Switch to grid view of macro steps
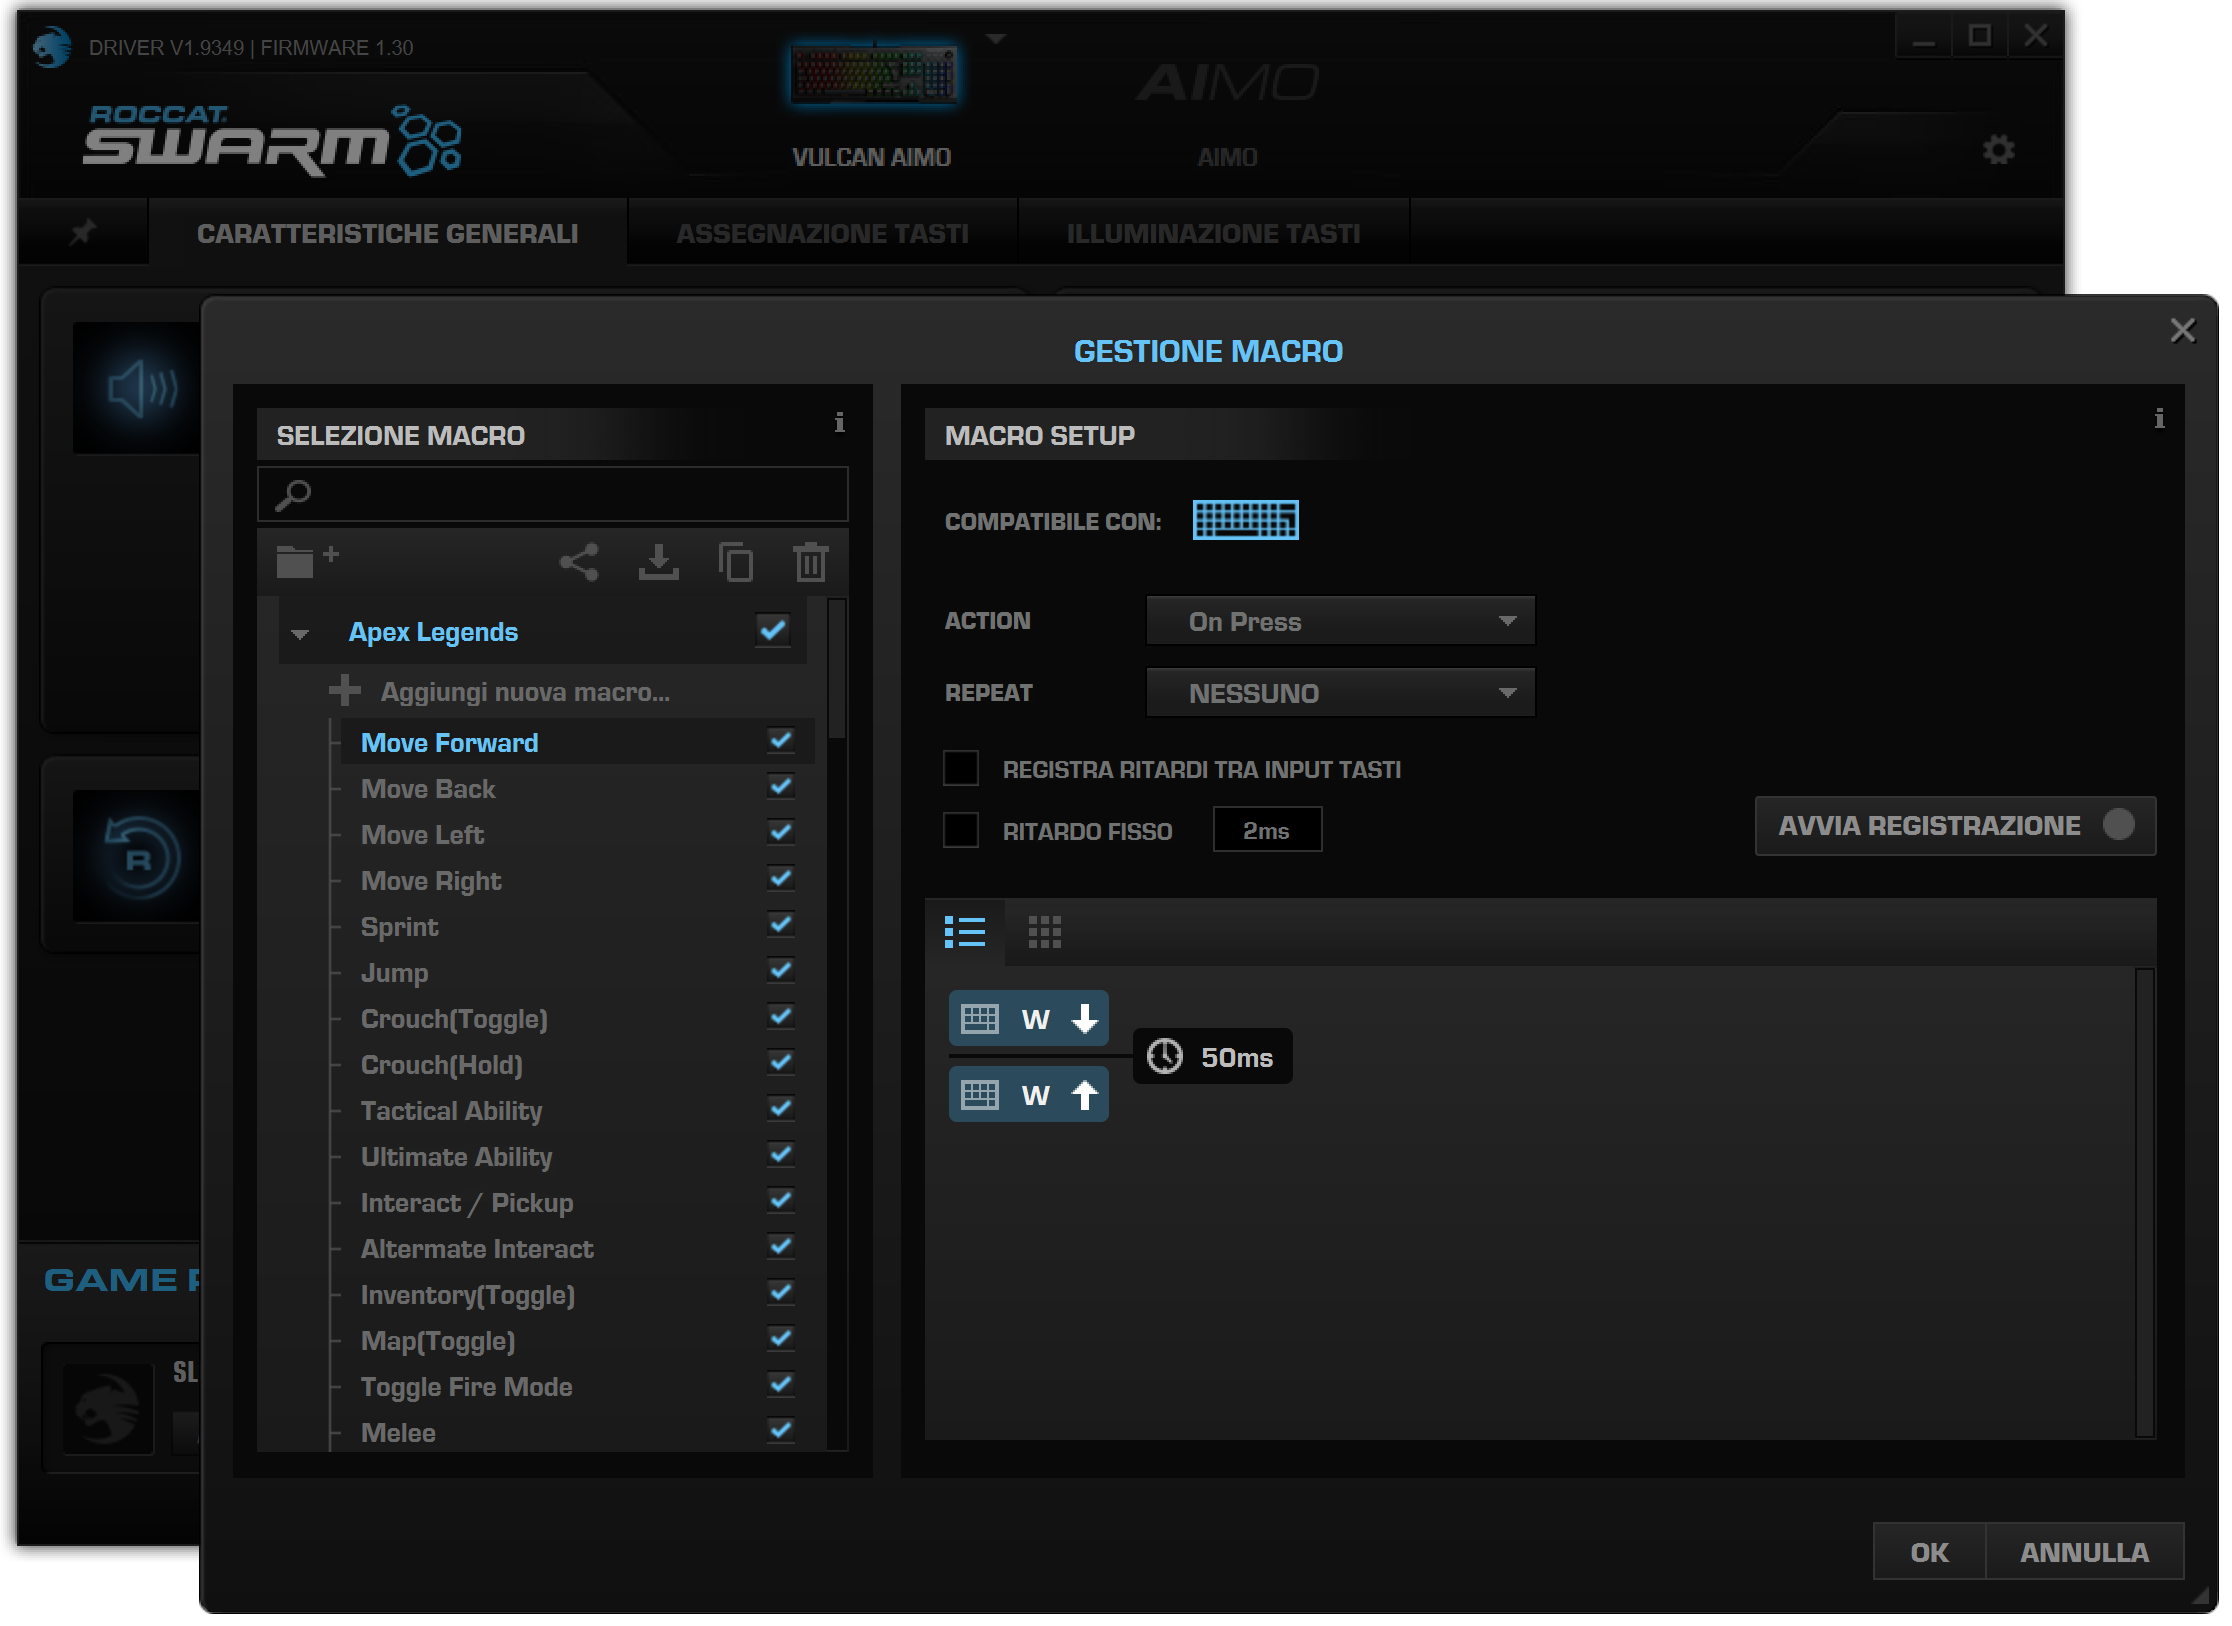 point(1044,932)
